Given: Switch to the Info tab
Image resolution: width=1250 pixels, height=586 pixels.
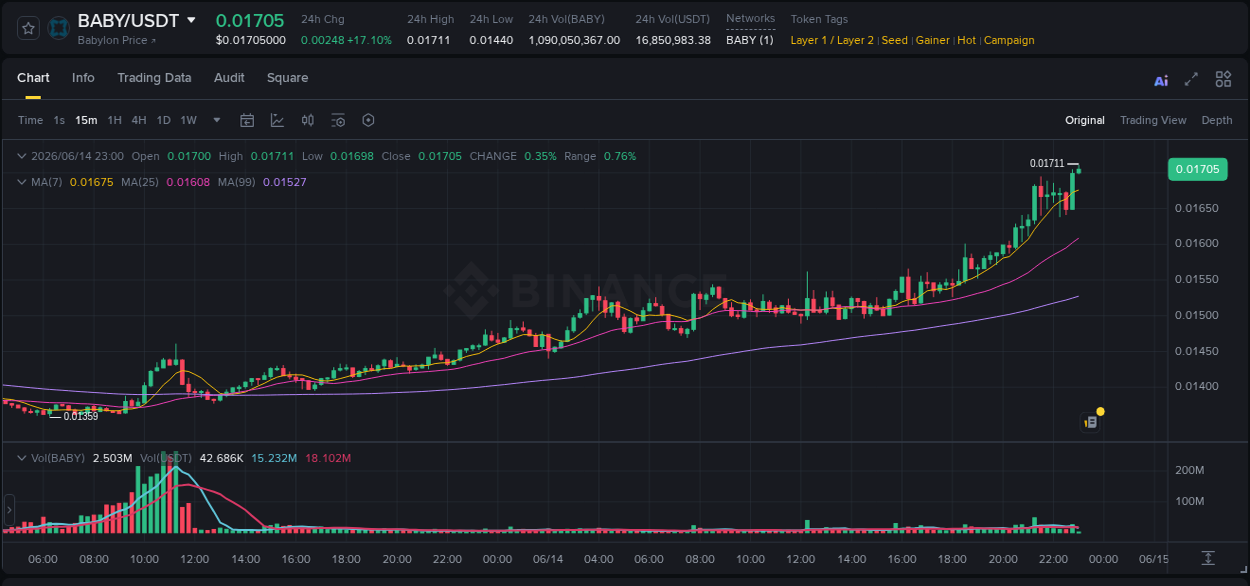Looking at the screenshot, I should pos(83,78).
